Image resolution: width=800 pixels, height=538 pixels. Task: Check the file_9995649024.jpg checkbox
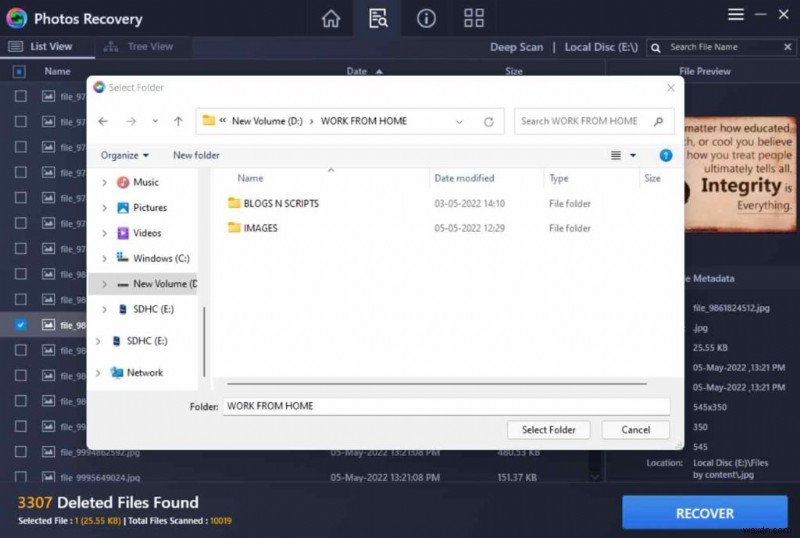(x=20, y=477)
